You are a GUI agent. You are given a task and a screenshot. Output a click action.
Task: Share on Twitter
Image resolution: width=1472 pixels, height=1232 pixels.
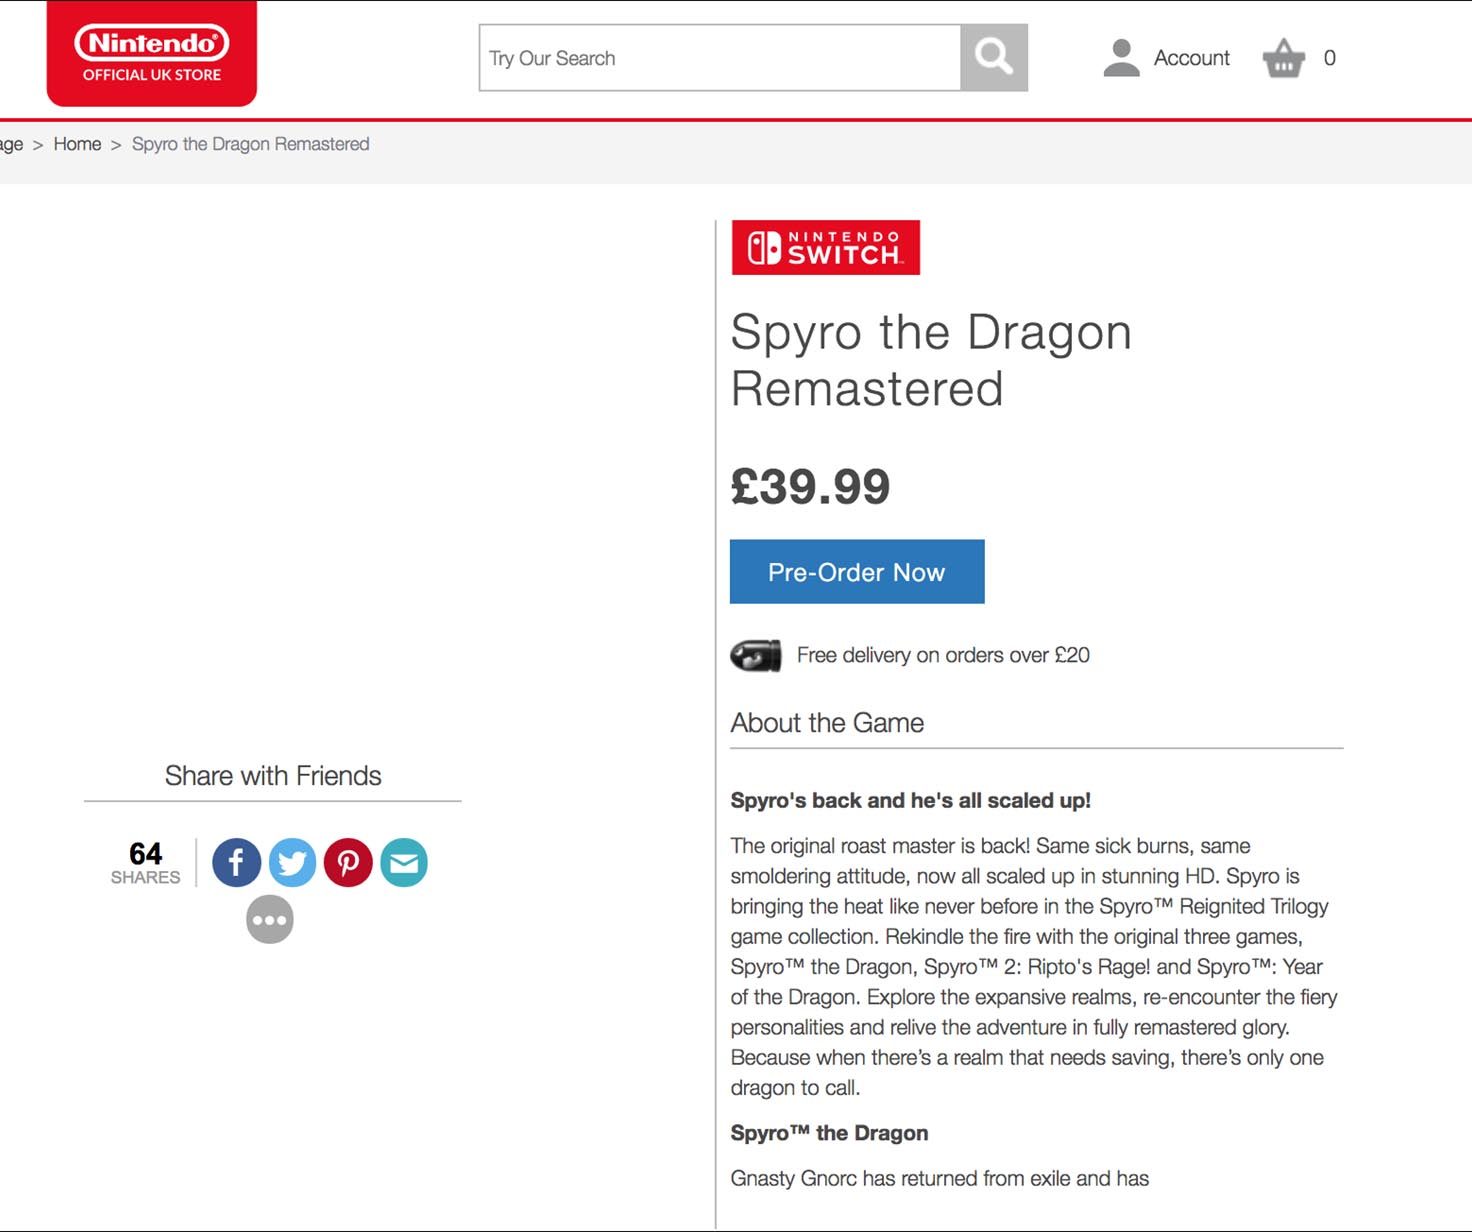[x=292, y=862]
